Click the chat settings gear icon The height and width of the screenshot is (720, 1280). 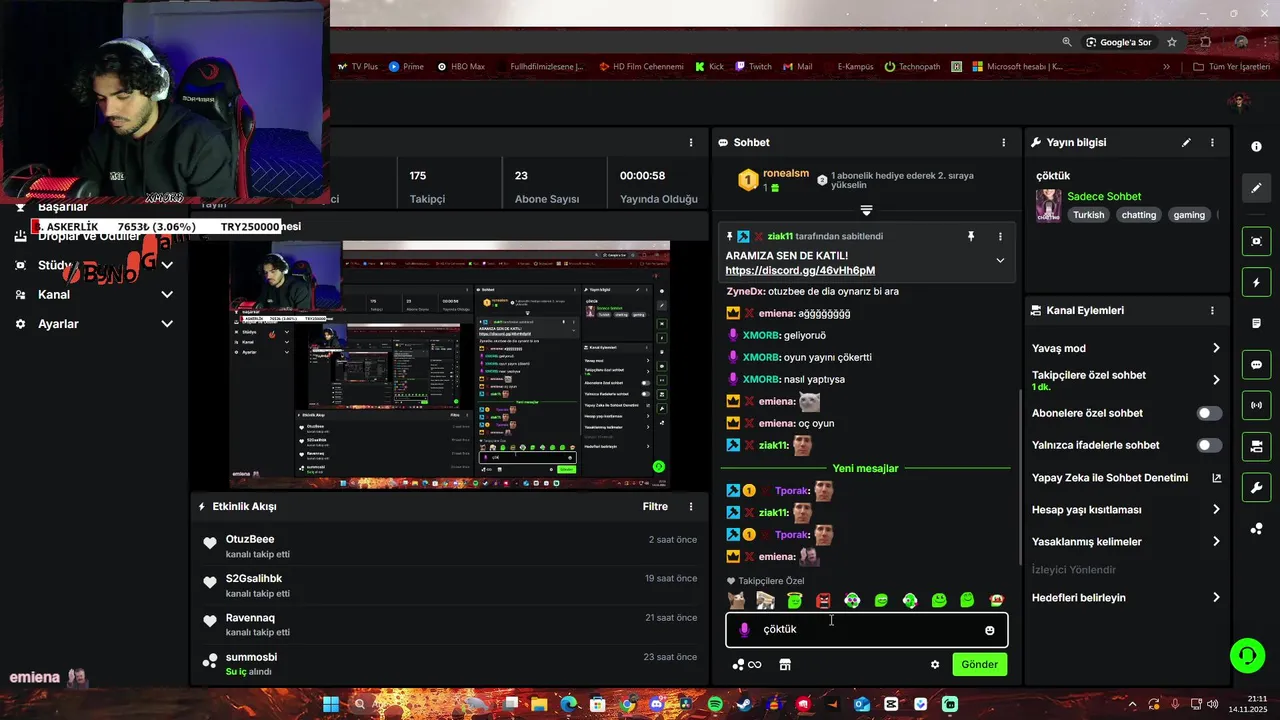(935, 665)
